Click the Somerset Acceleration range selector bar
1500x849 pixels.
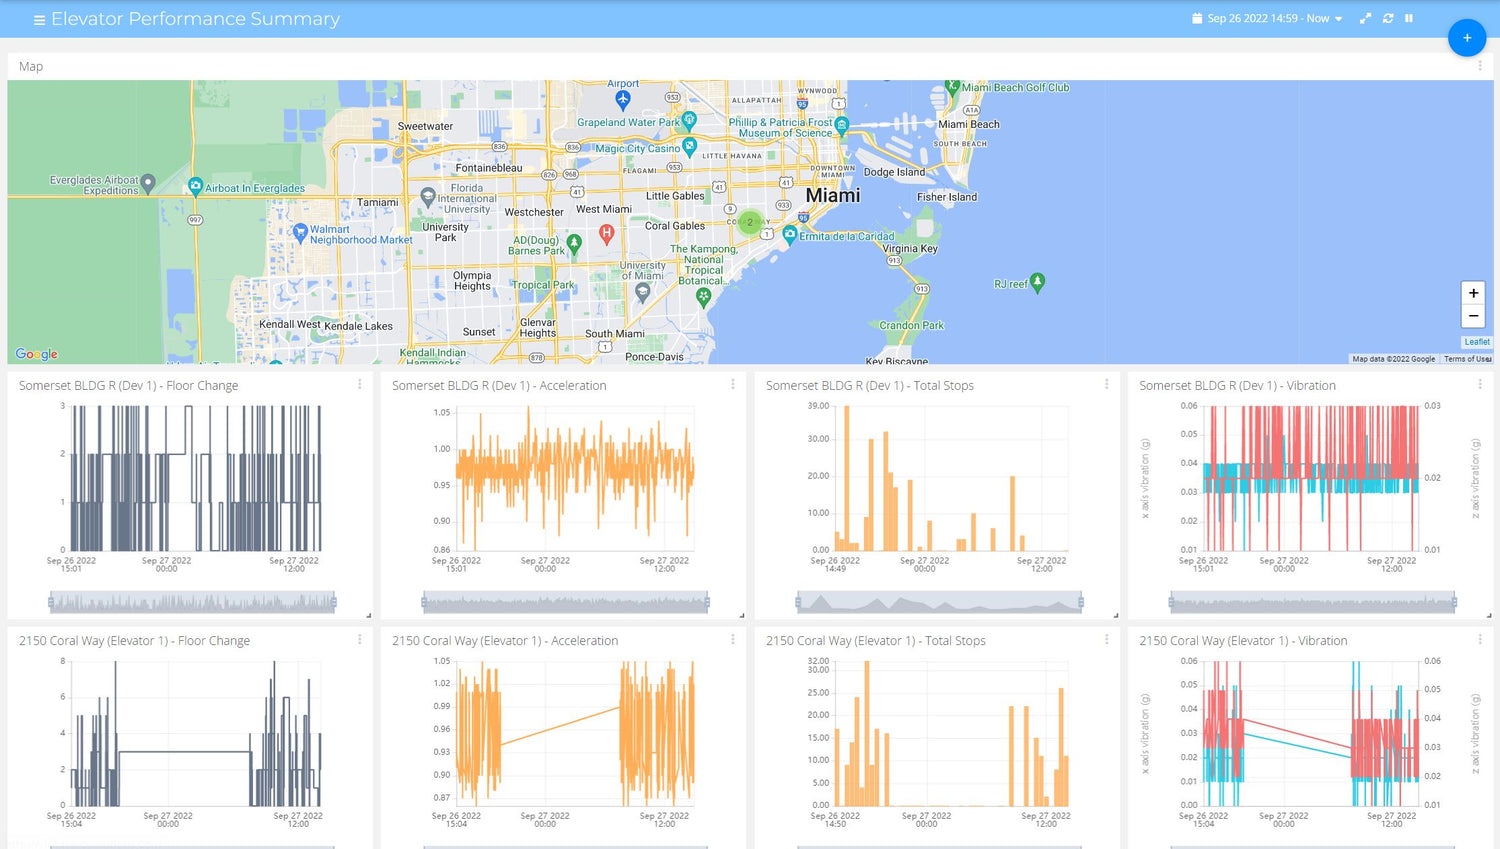(x=566, y=602)
